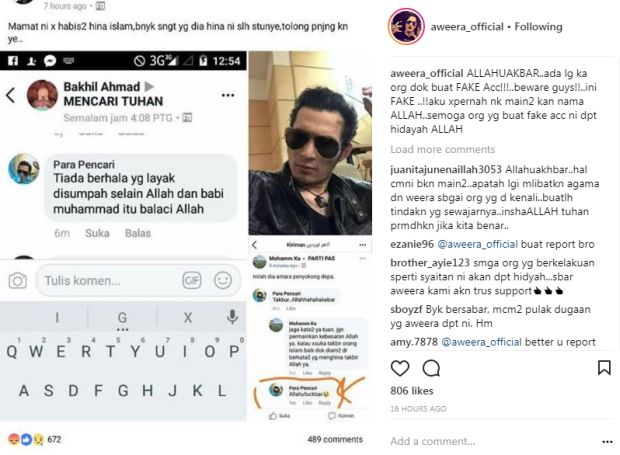Open the smiley emoji picker
Image resolution: width=620 pixels, height=455 pixels.
pyautogui.click(x=223, y=280)
